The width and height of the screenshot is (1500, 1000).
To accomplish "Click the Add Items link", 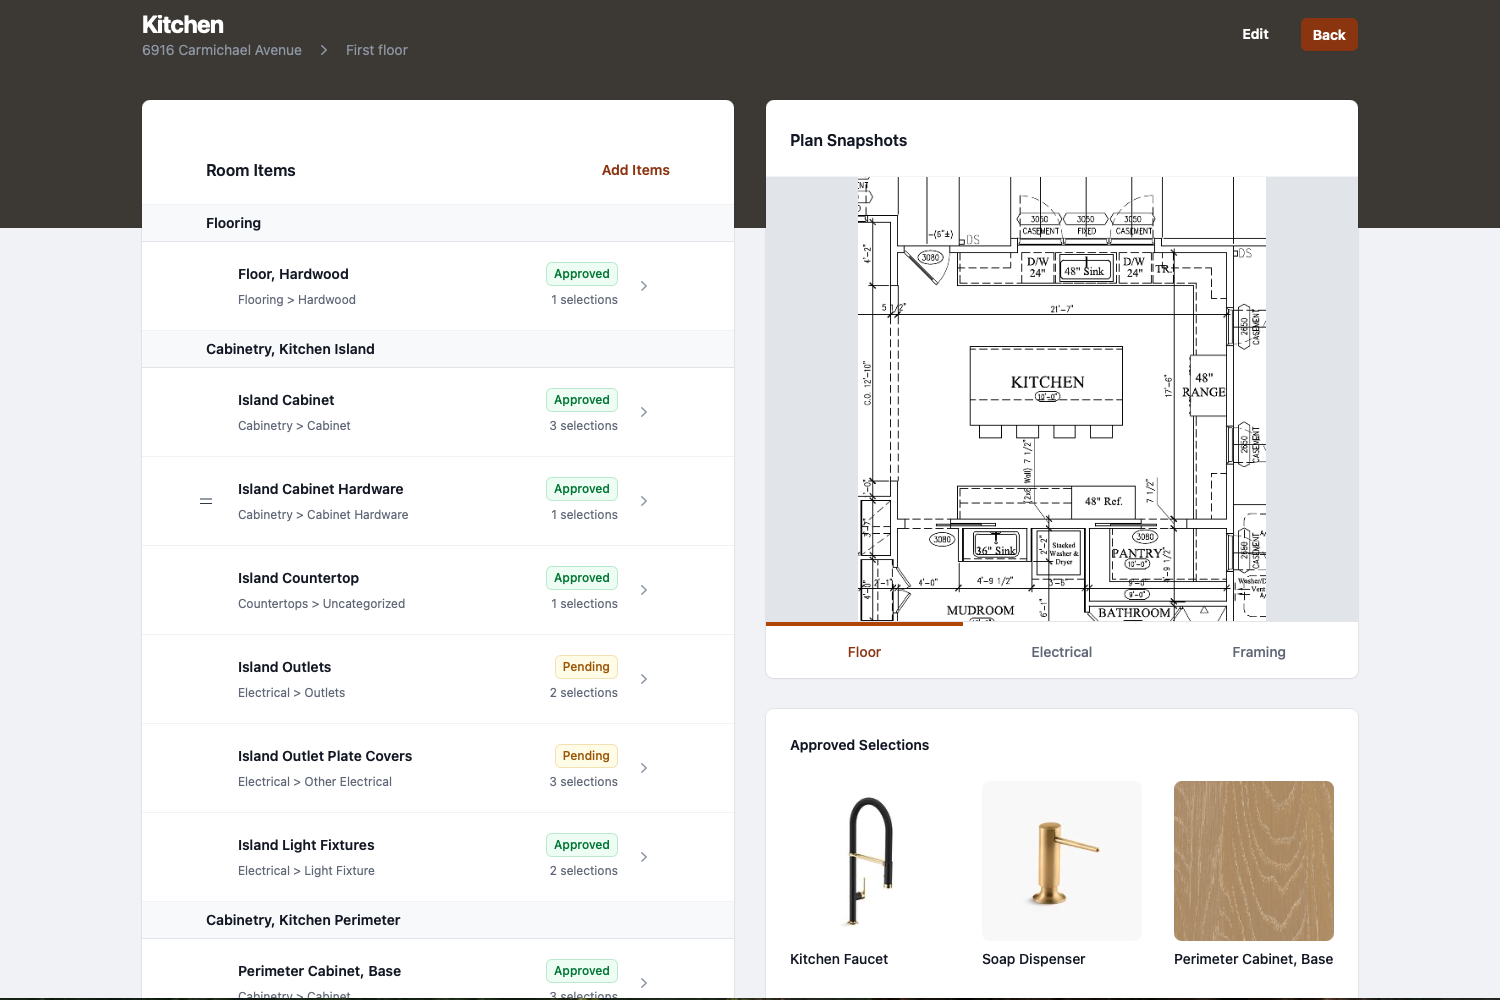I will (636, 170).
